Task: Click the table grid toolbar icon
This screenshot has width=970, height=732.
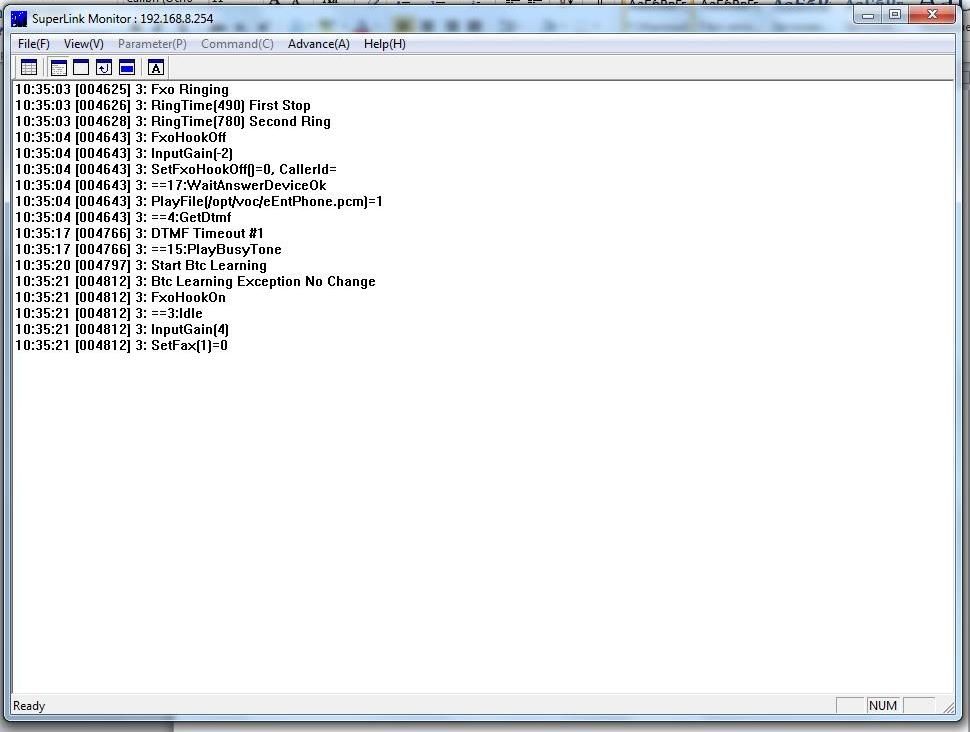Action: (29, 68)
